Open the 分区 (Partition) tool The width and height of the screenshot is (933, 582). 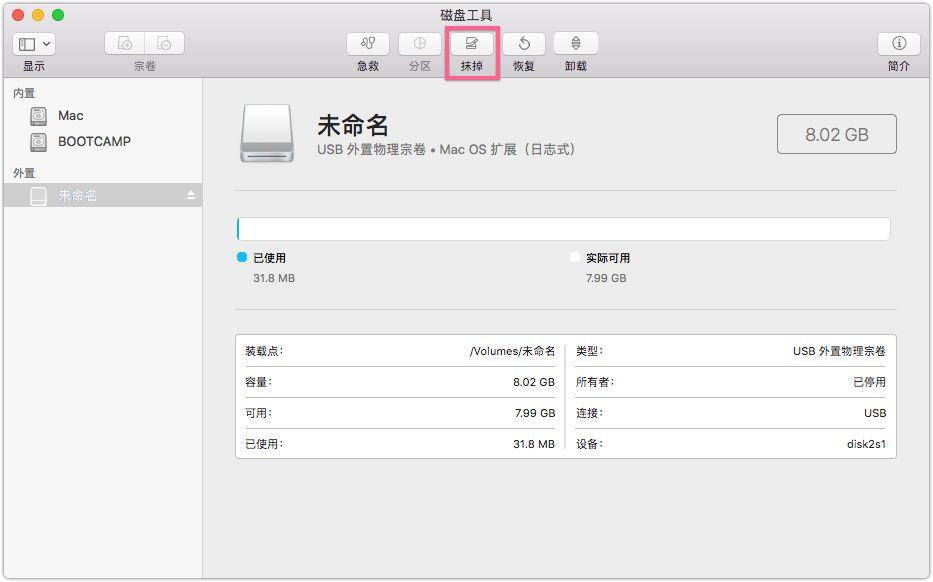419,44
